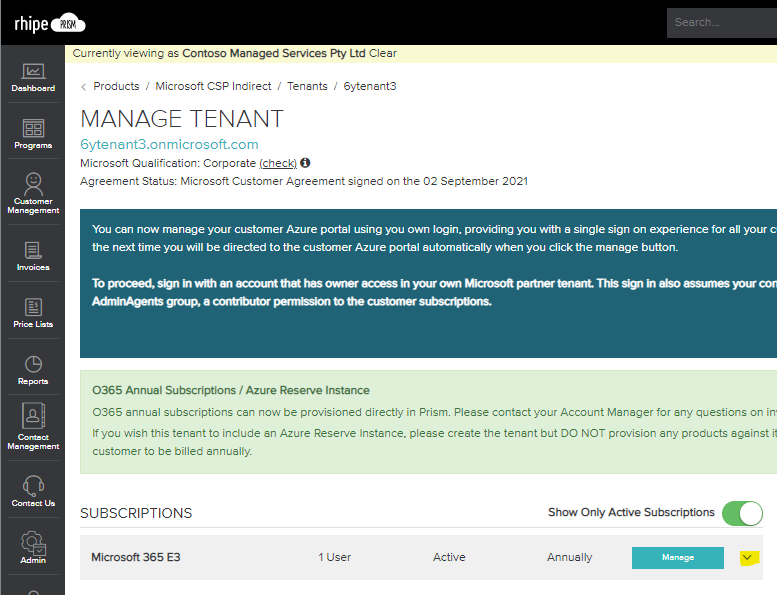Screen dimensions: 777x595
Task: Click the Search input field
Action: coord(722,22)
